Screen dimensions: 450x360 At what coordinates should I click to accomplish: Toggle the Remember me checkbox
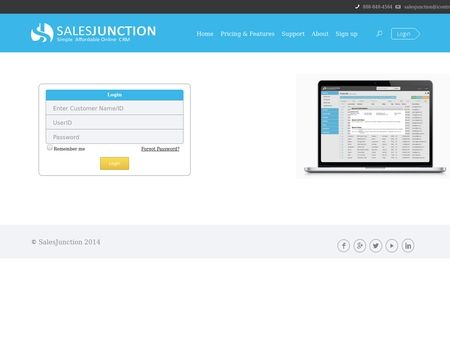50,147
